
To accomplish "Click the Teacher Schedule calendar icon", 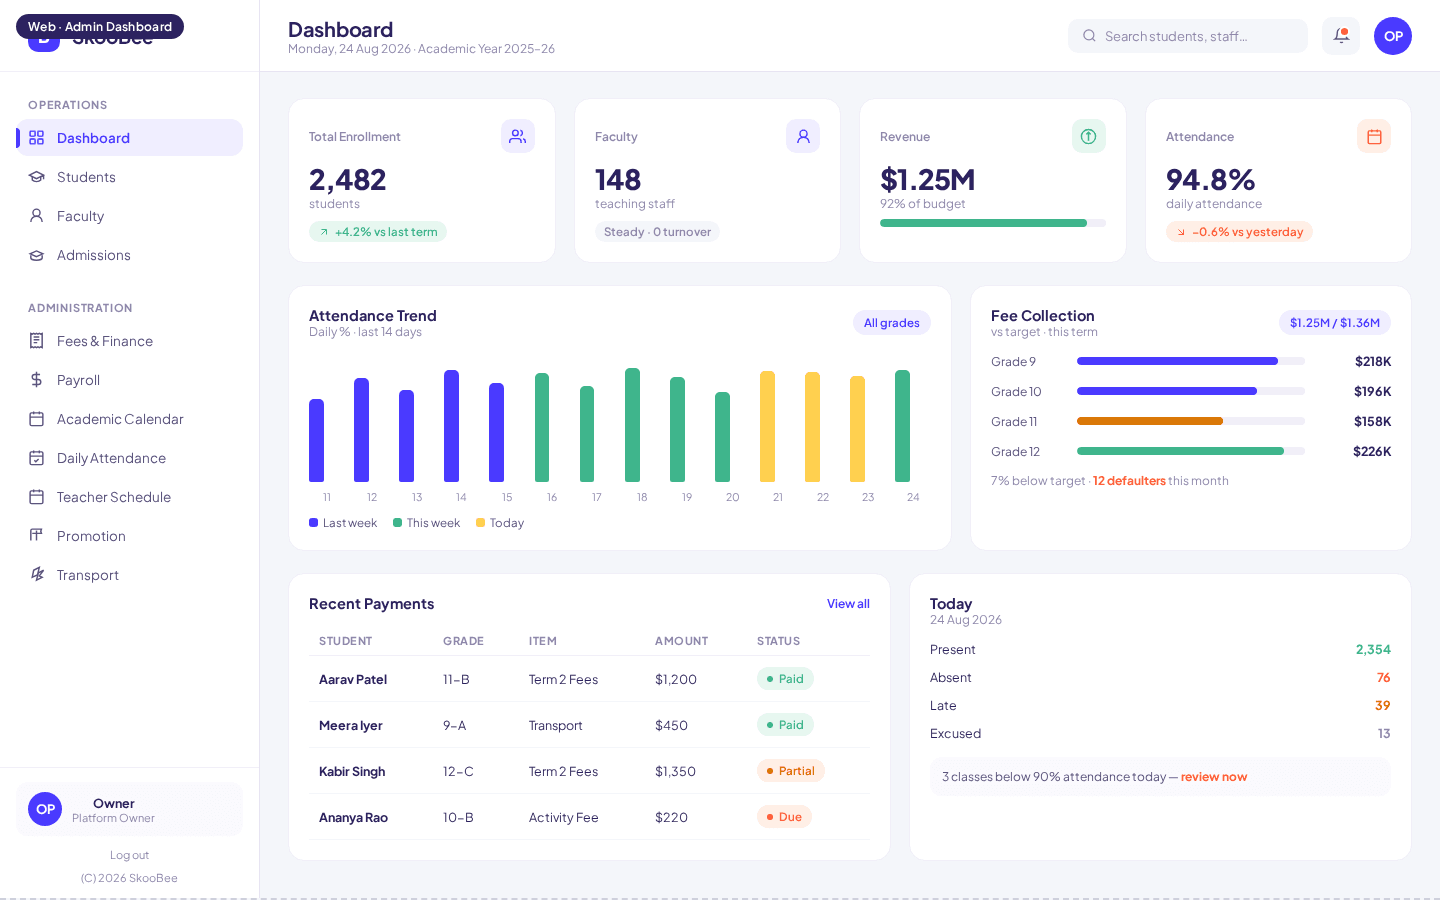I will point(37,497).
